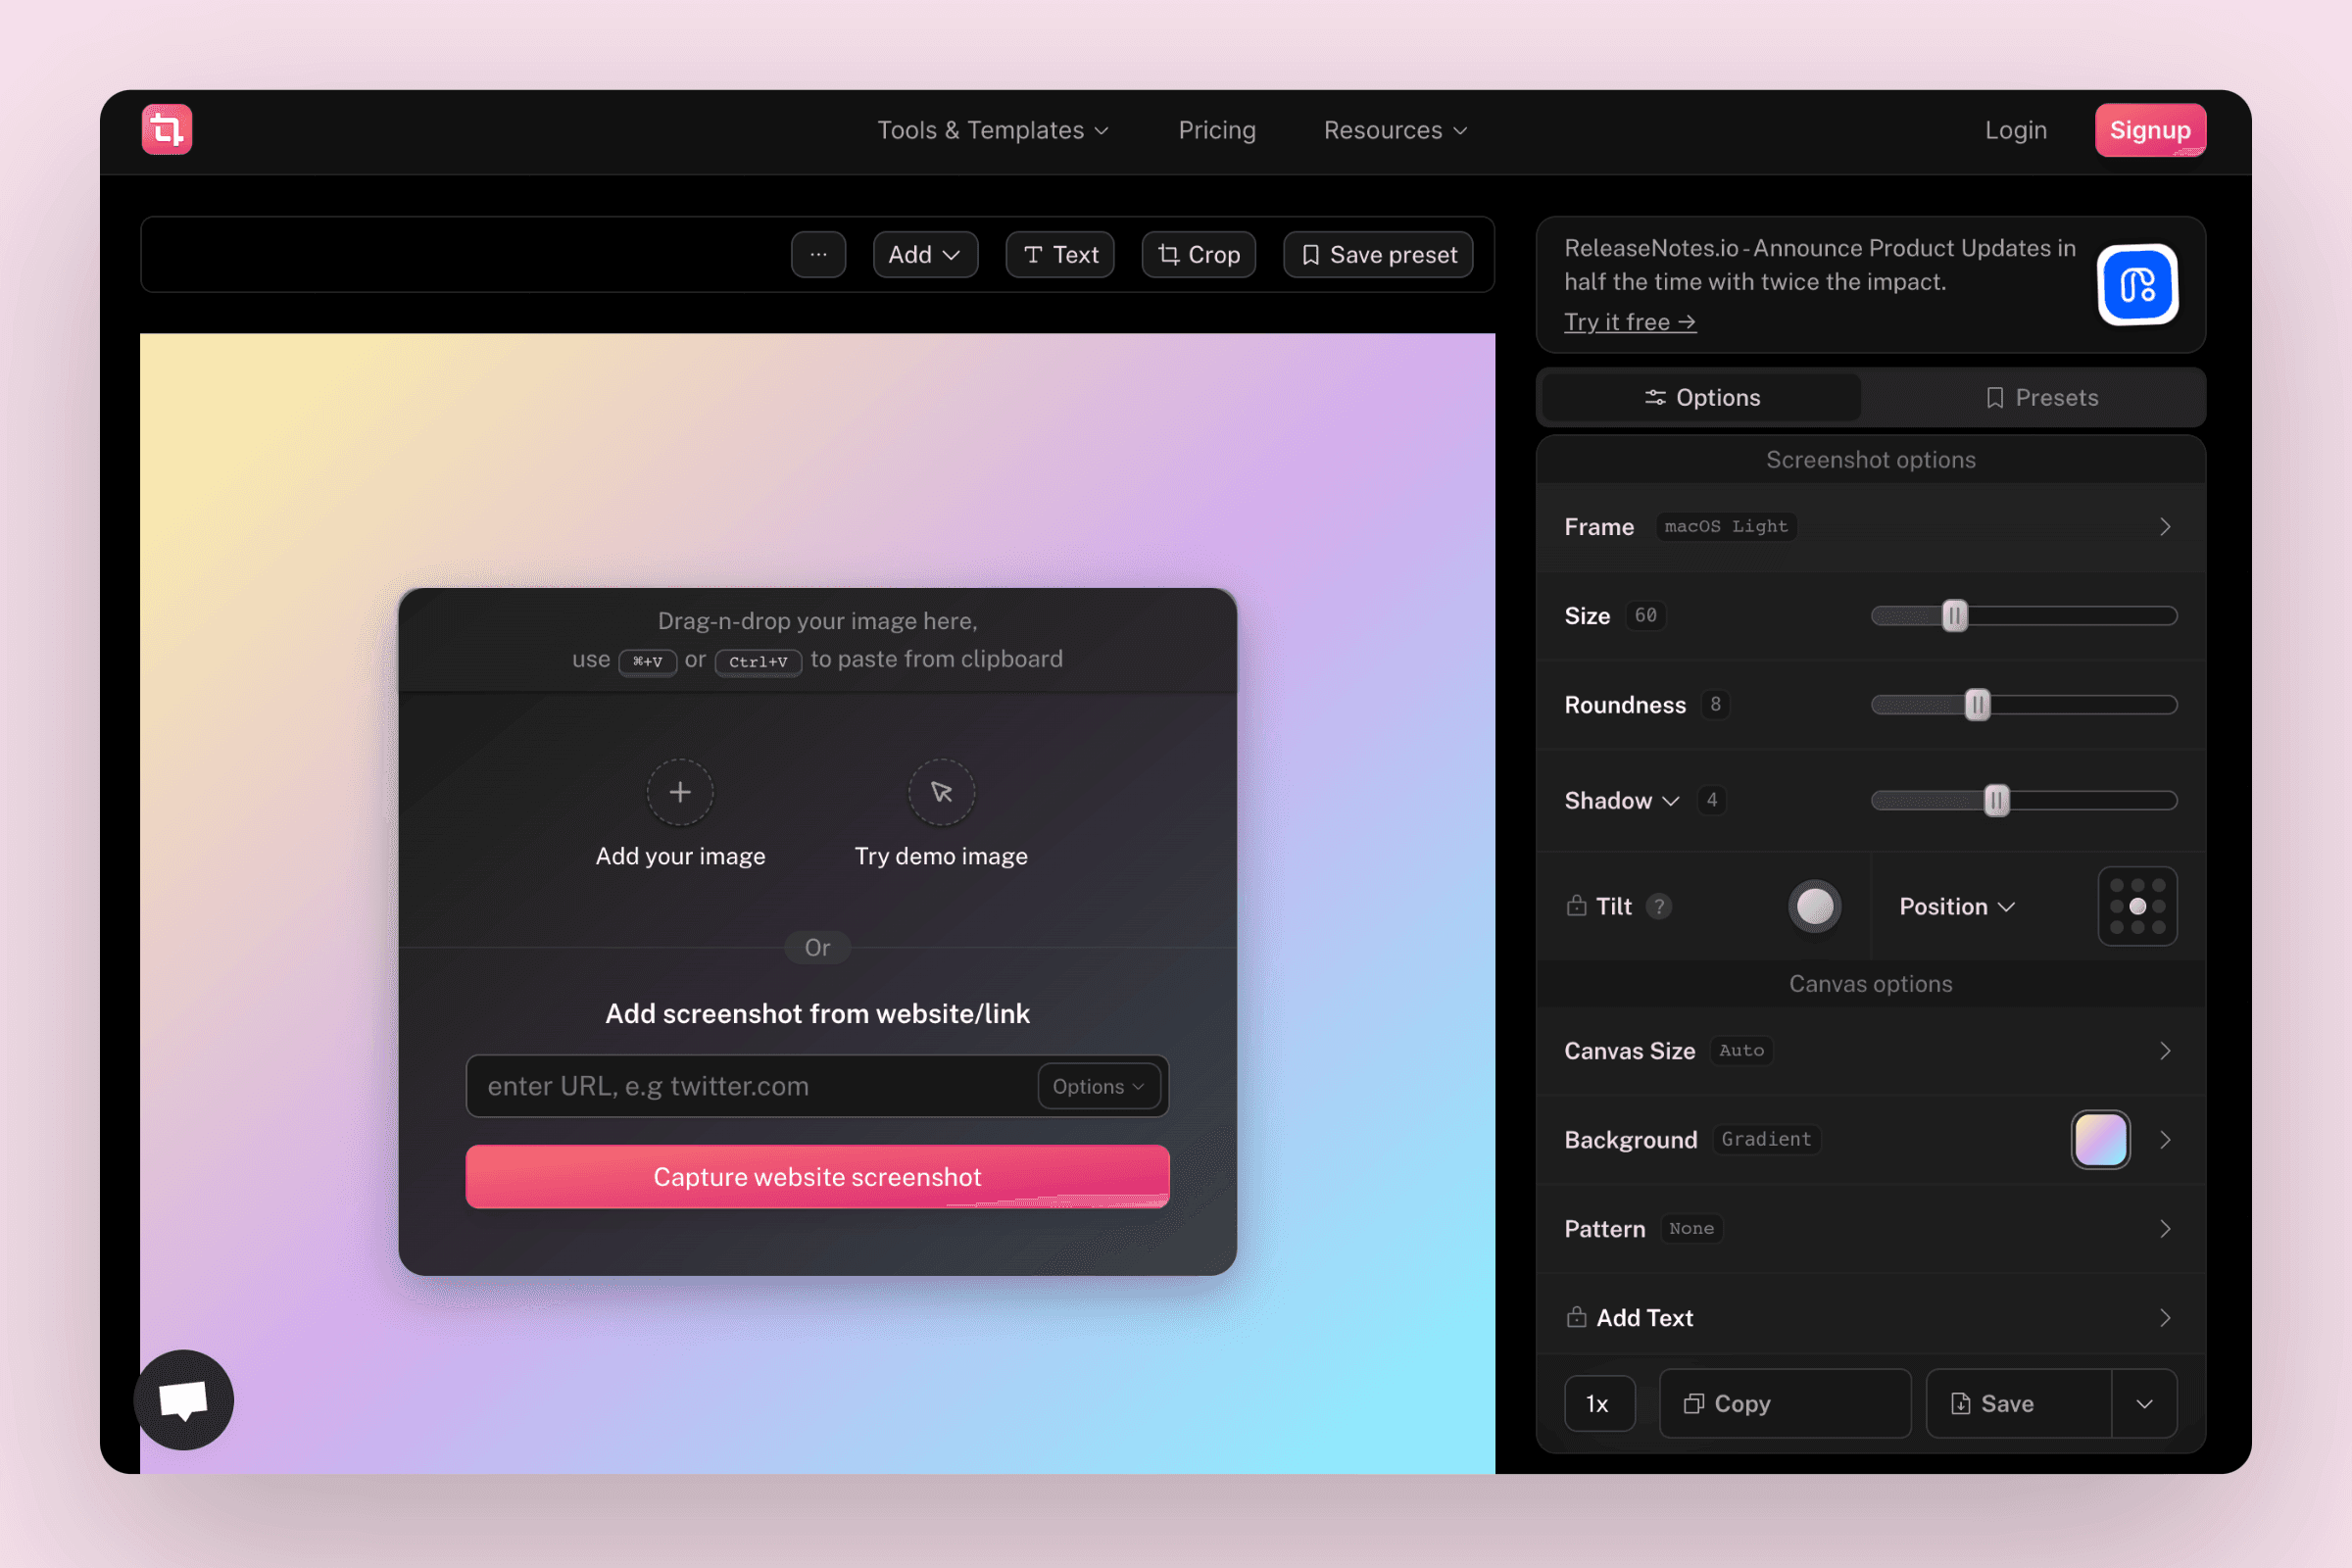Open the Tools & Templates menu
This screenshot has height=1568, width=2352.
click(x=992, y=131)
